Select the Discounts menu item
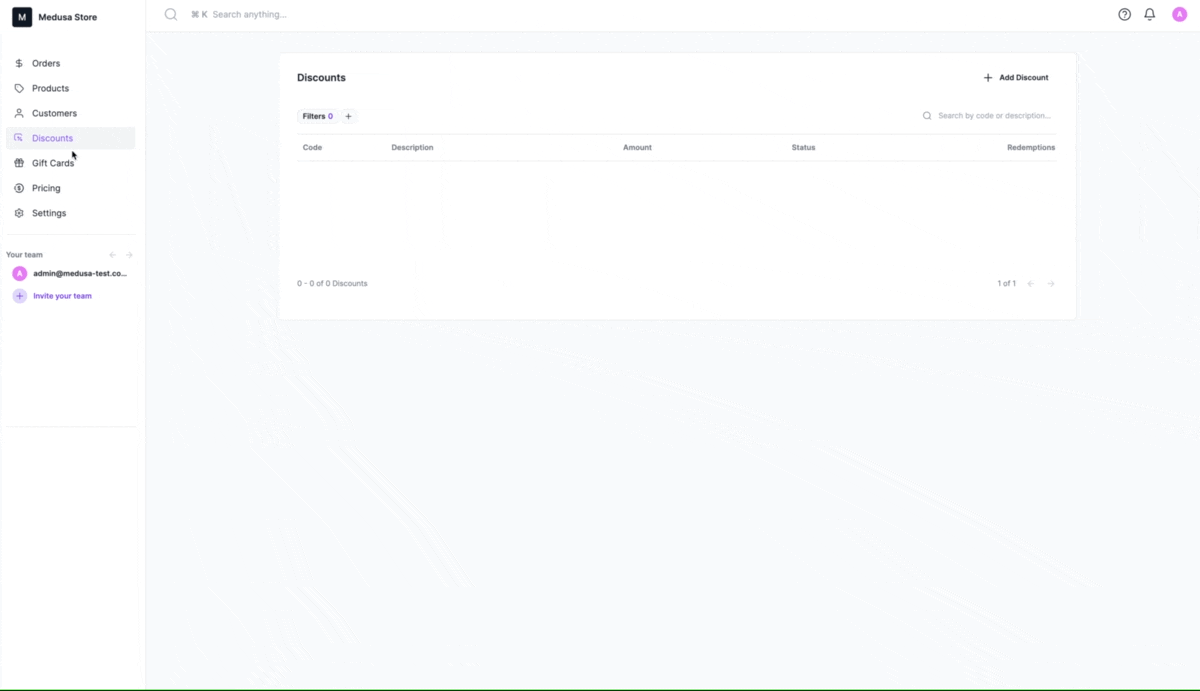 pyautogui.click(x=70, y=138)
